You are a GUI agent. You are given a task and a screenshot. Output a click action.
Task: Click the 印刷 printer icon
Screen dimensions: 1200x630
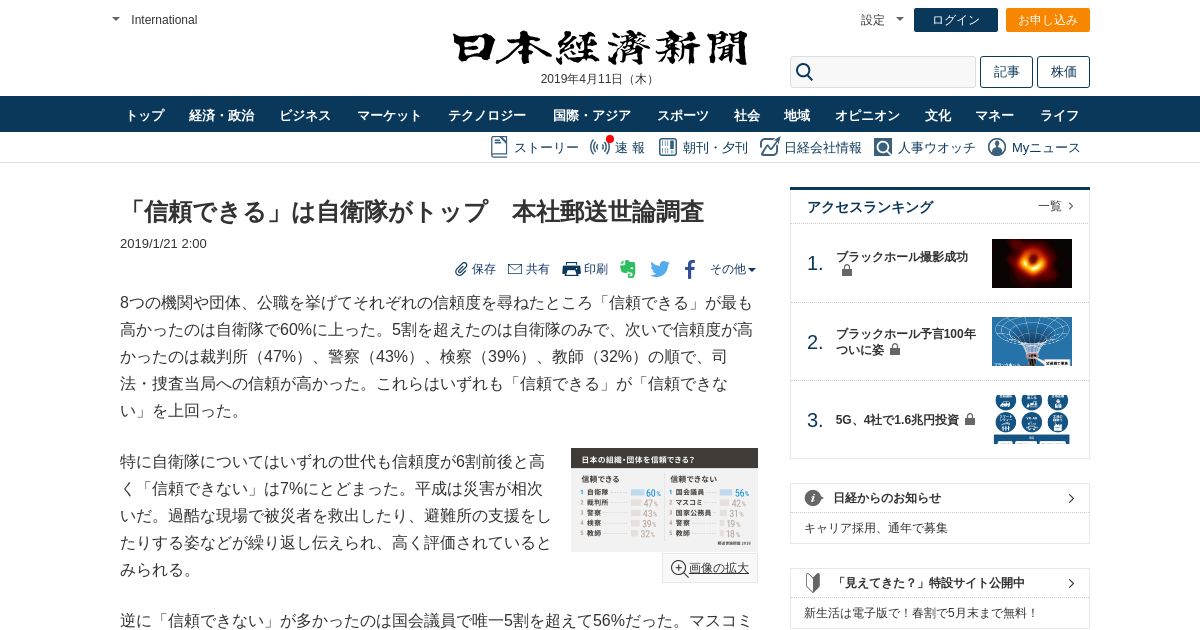(x=571, y=269)
